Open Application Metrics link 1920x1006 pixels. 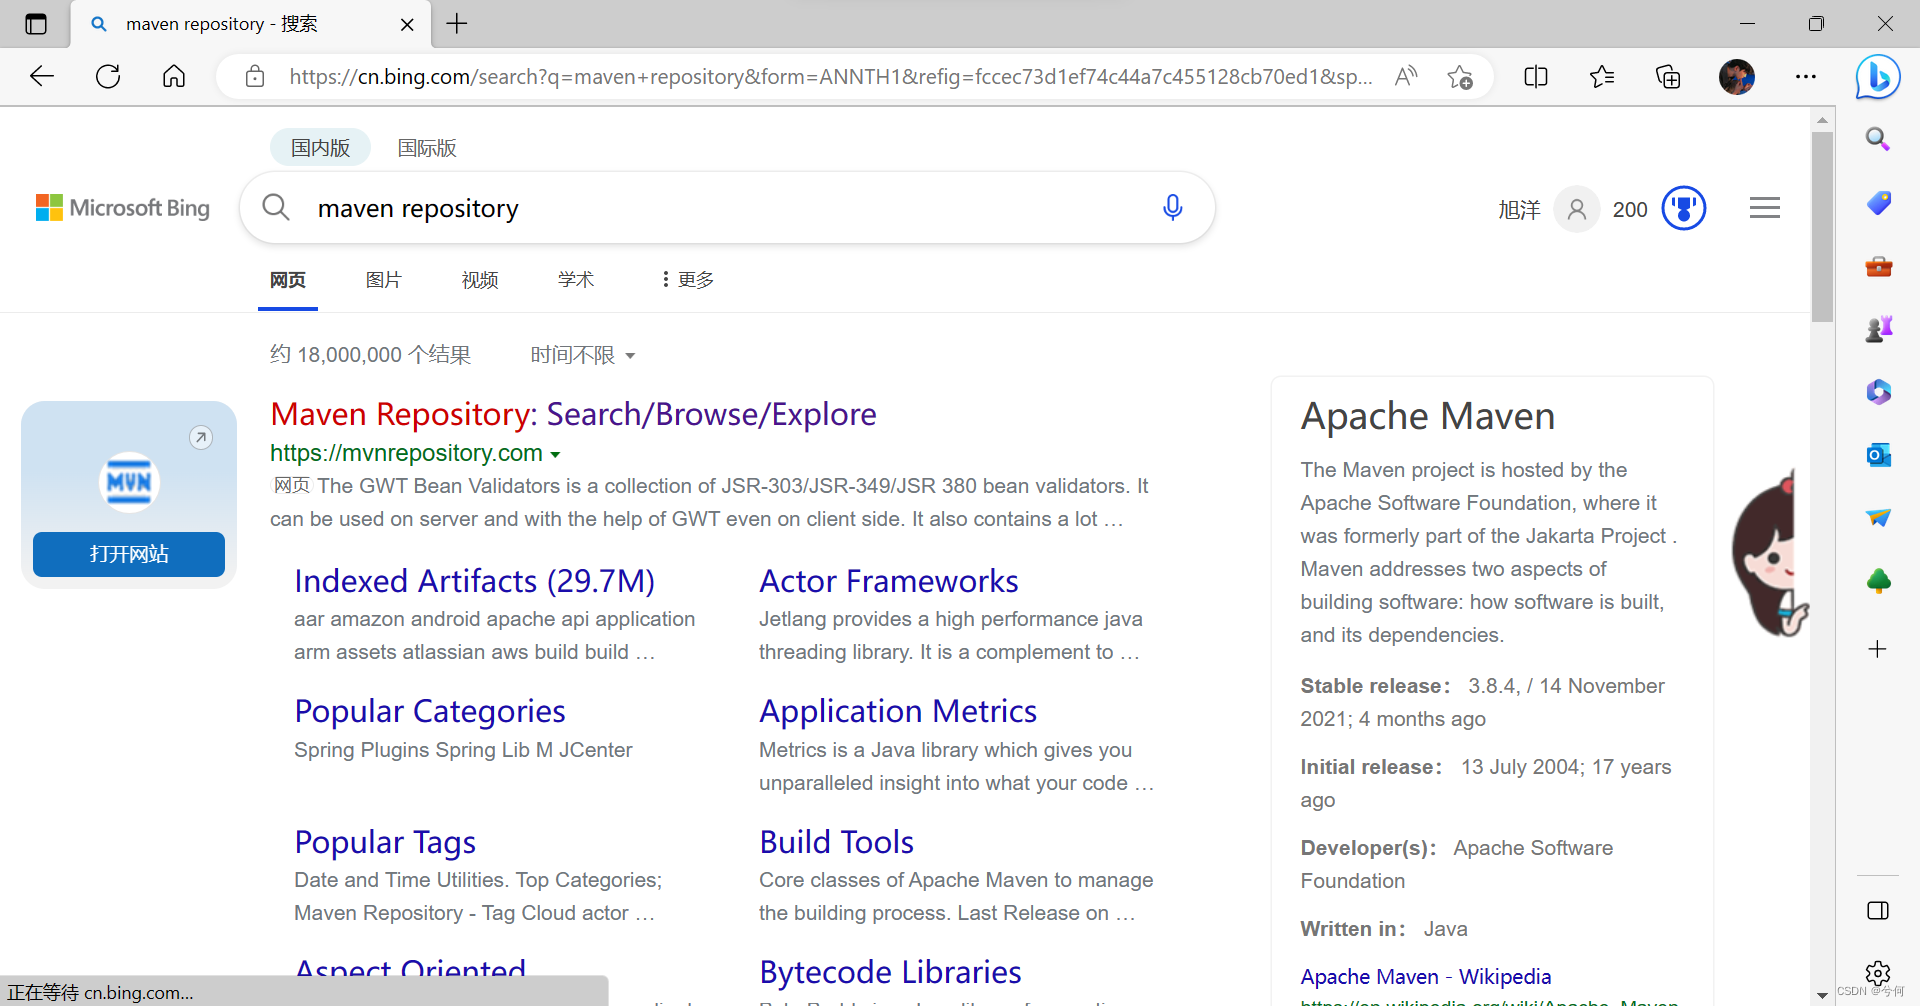898,711
